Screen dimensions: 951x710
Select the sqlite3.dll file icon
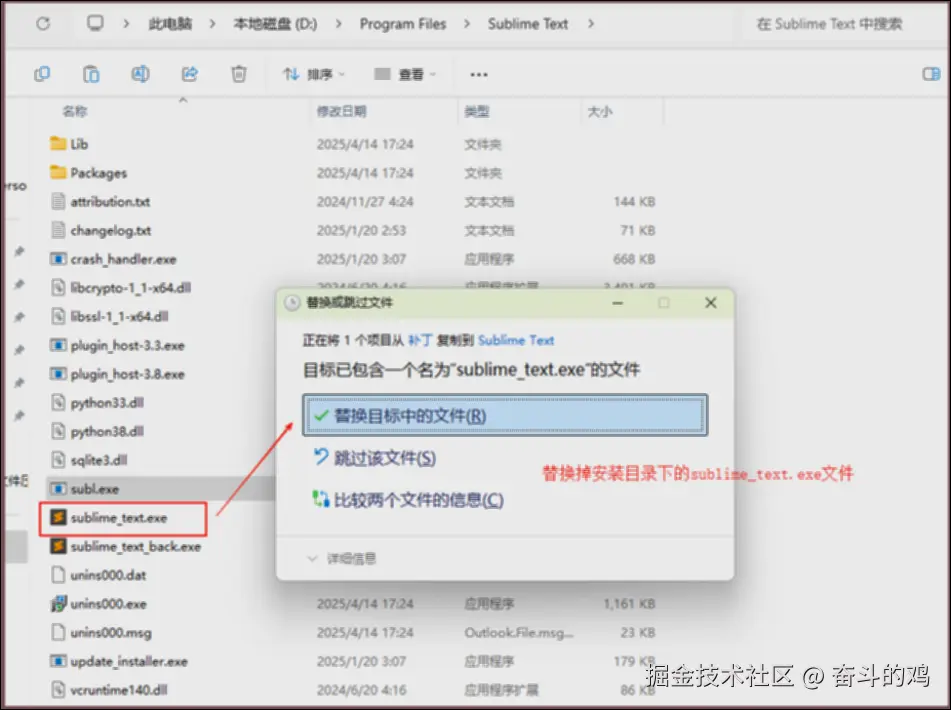58,460
